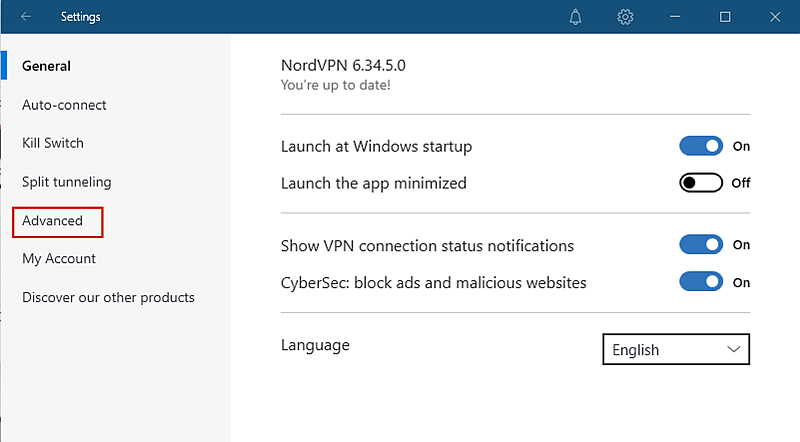Open Discover our other products
The width and height of the screenshot is (800, 442).
[x=108, y=298]
